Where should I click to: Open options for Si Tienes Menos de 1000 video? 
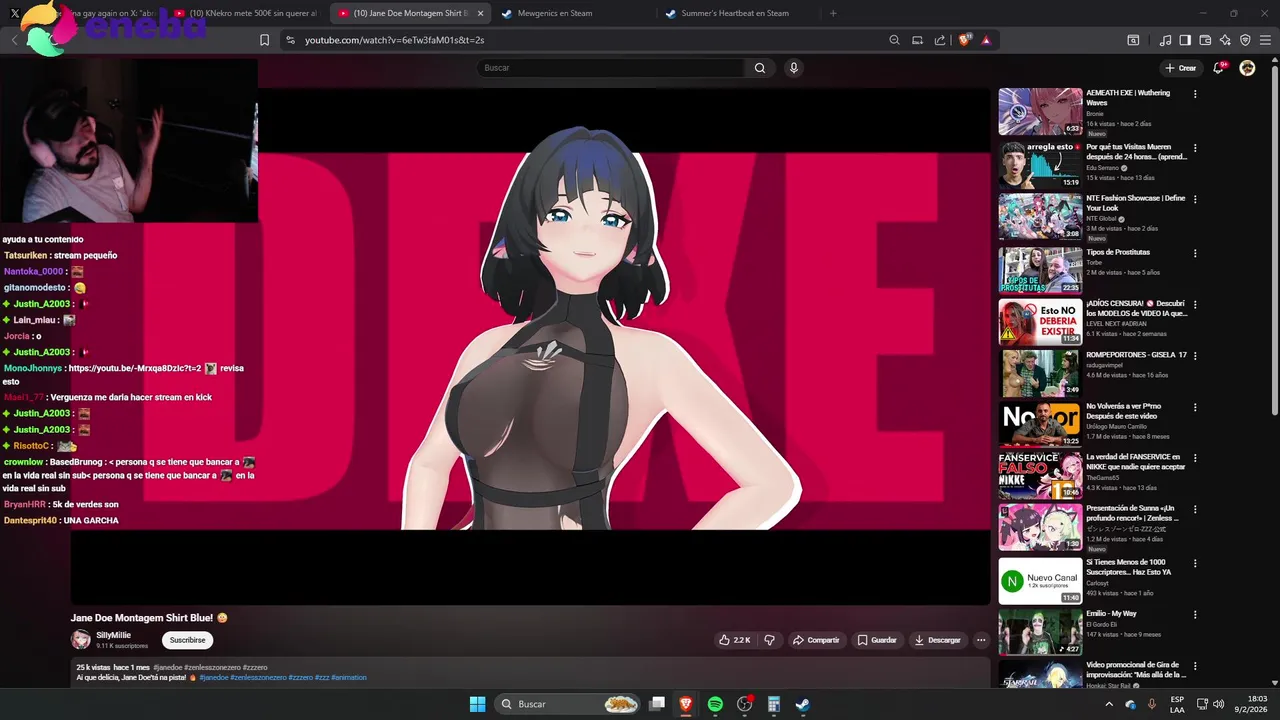click(x=1195, y=563)
